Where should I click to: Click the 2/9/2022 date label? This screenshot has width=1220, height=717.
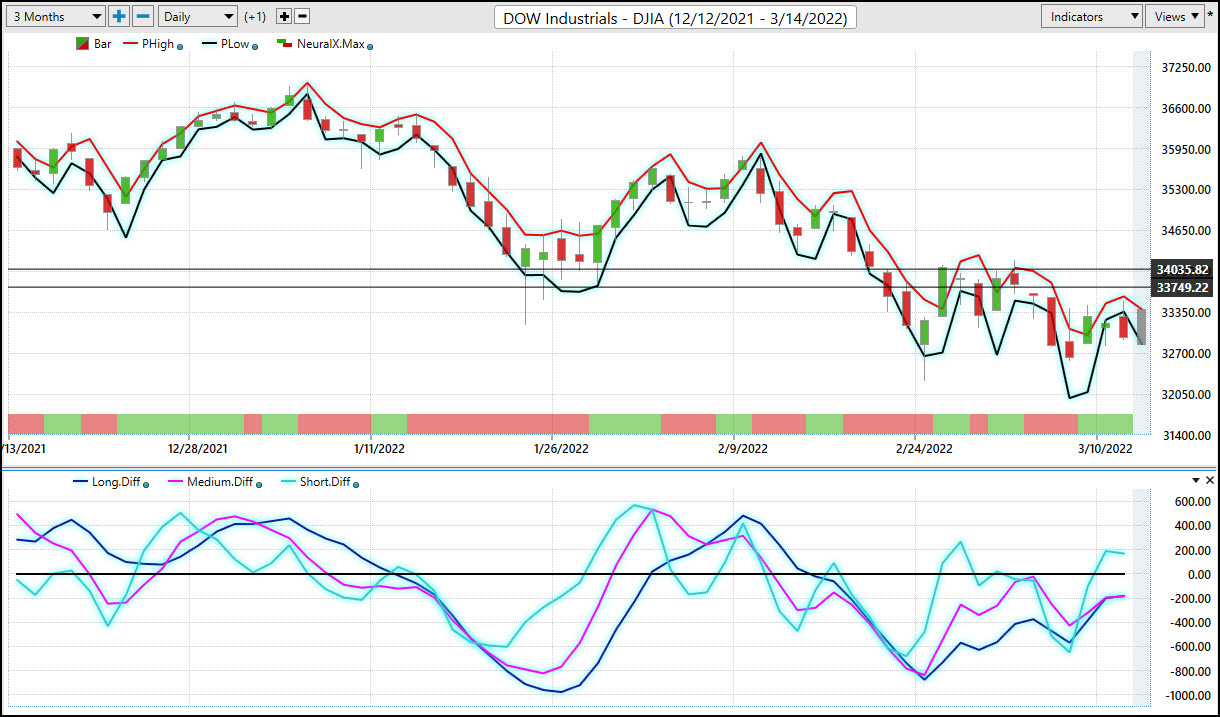click(x=741, y=448)
